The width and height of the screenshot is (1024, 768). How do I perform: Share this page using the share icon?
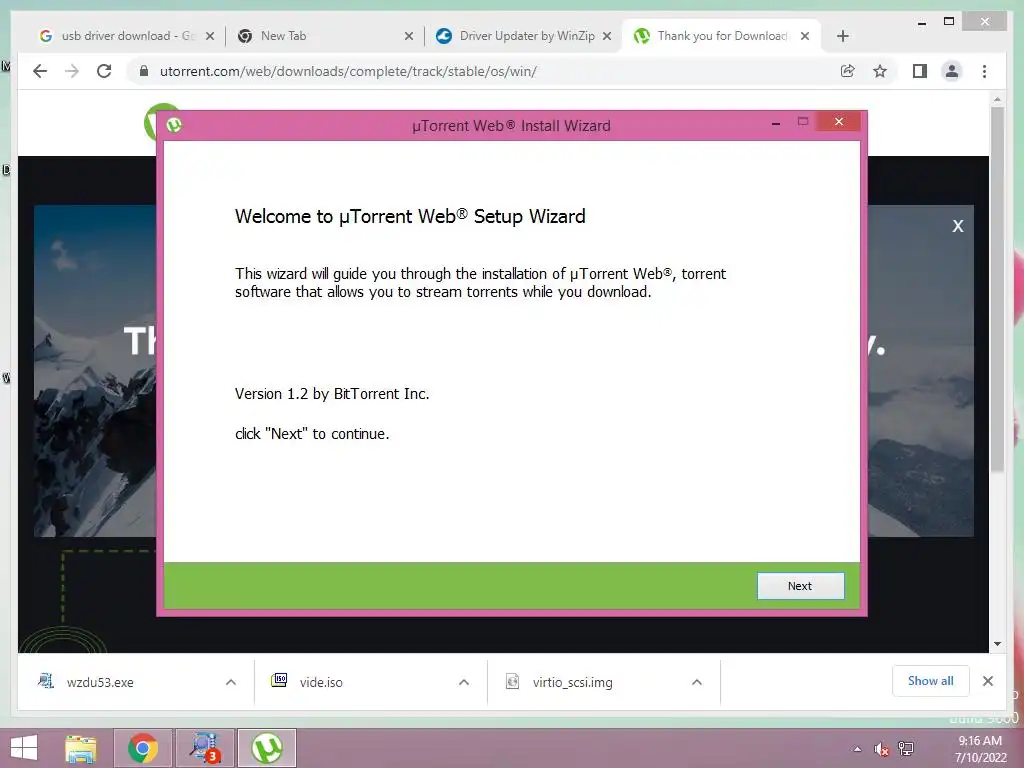tap(848, 71)
